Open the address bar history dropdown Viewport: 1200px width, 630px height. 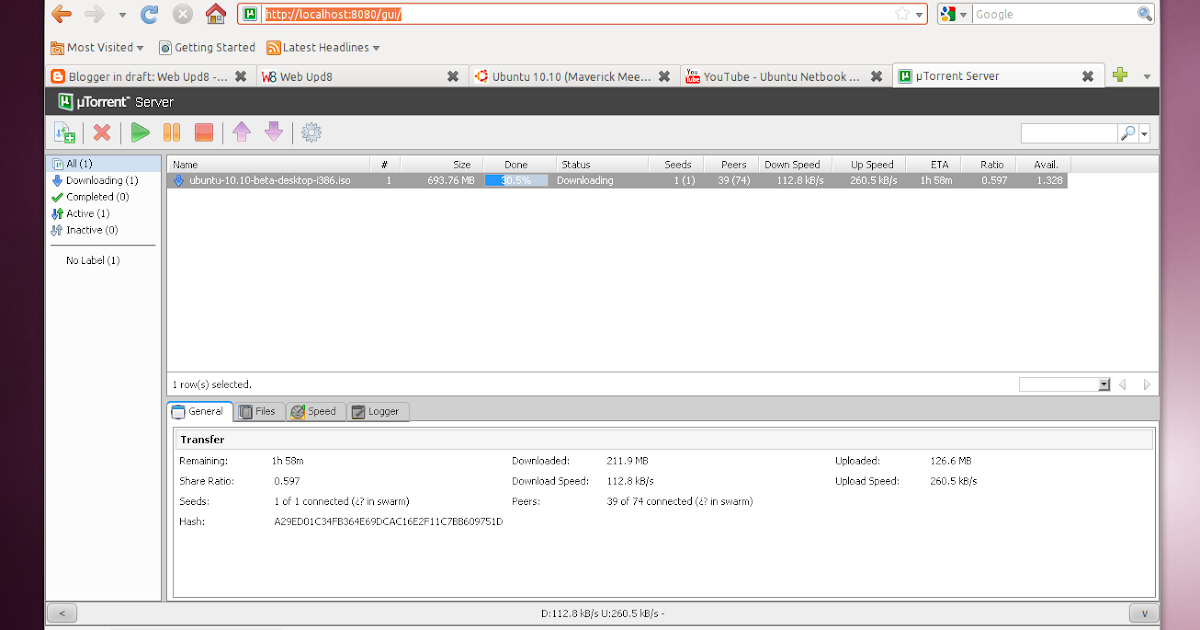(x=919, y=14)
